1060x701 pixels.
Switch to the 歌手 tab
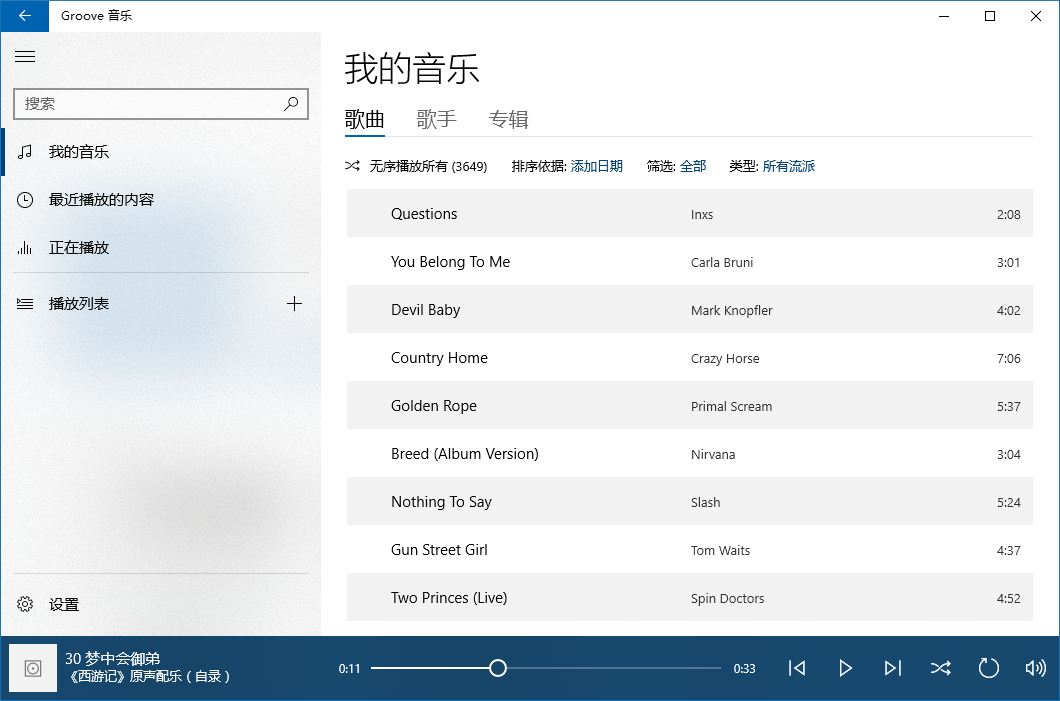pyautogui.click(x=436, y=120)
